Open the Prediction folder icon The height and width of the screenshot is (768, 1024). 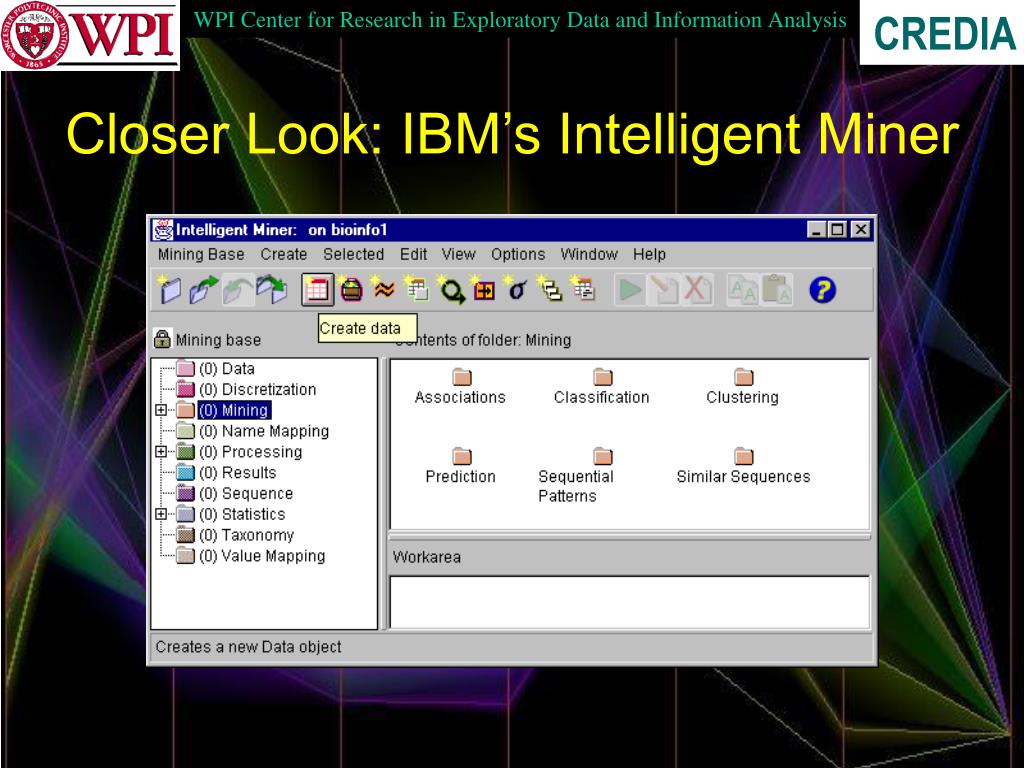pyautogui.click(x=462, y=456)
